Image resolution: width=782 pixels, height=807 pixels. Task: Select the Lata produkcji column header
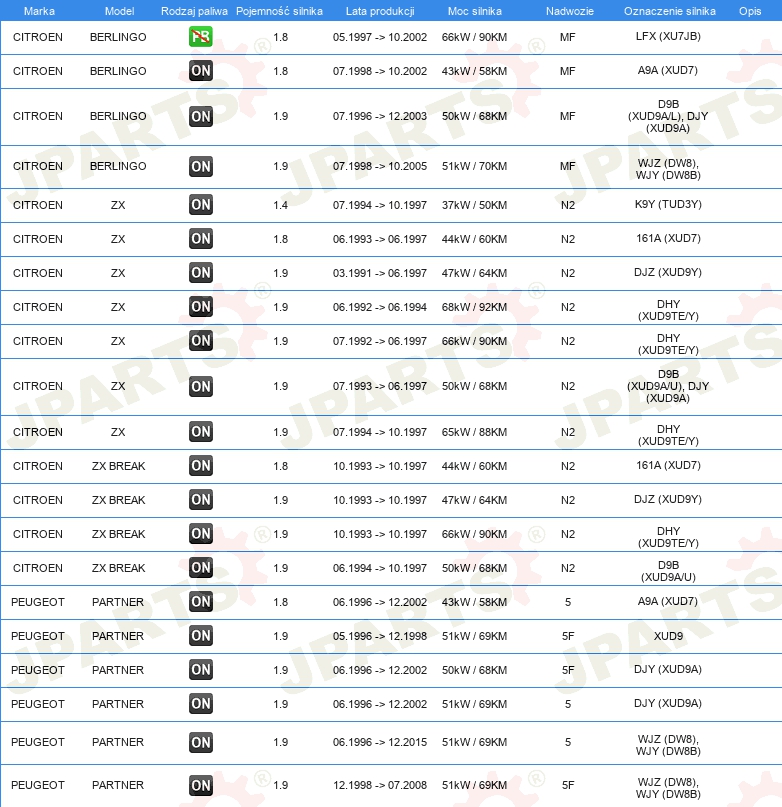click(380, 11)
